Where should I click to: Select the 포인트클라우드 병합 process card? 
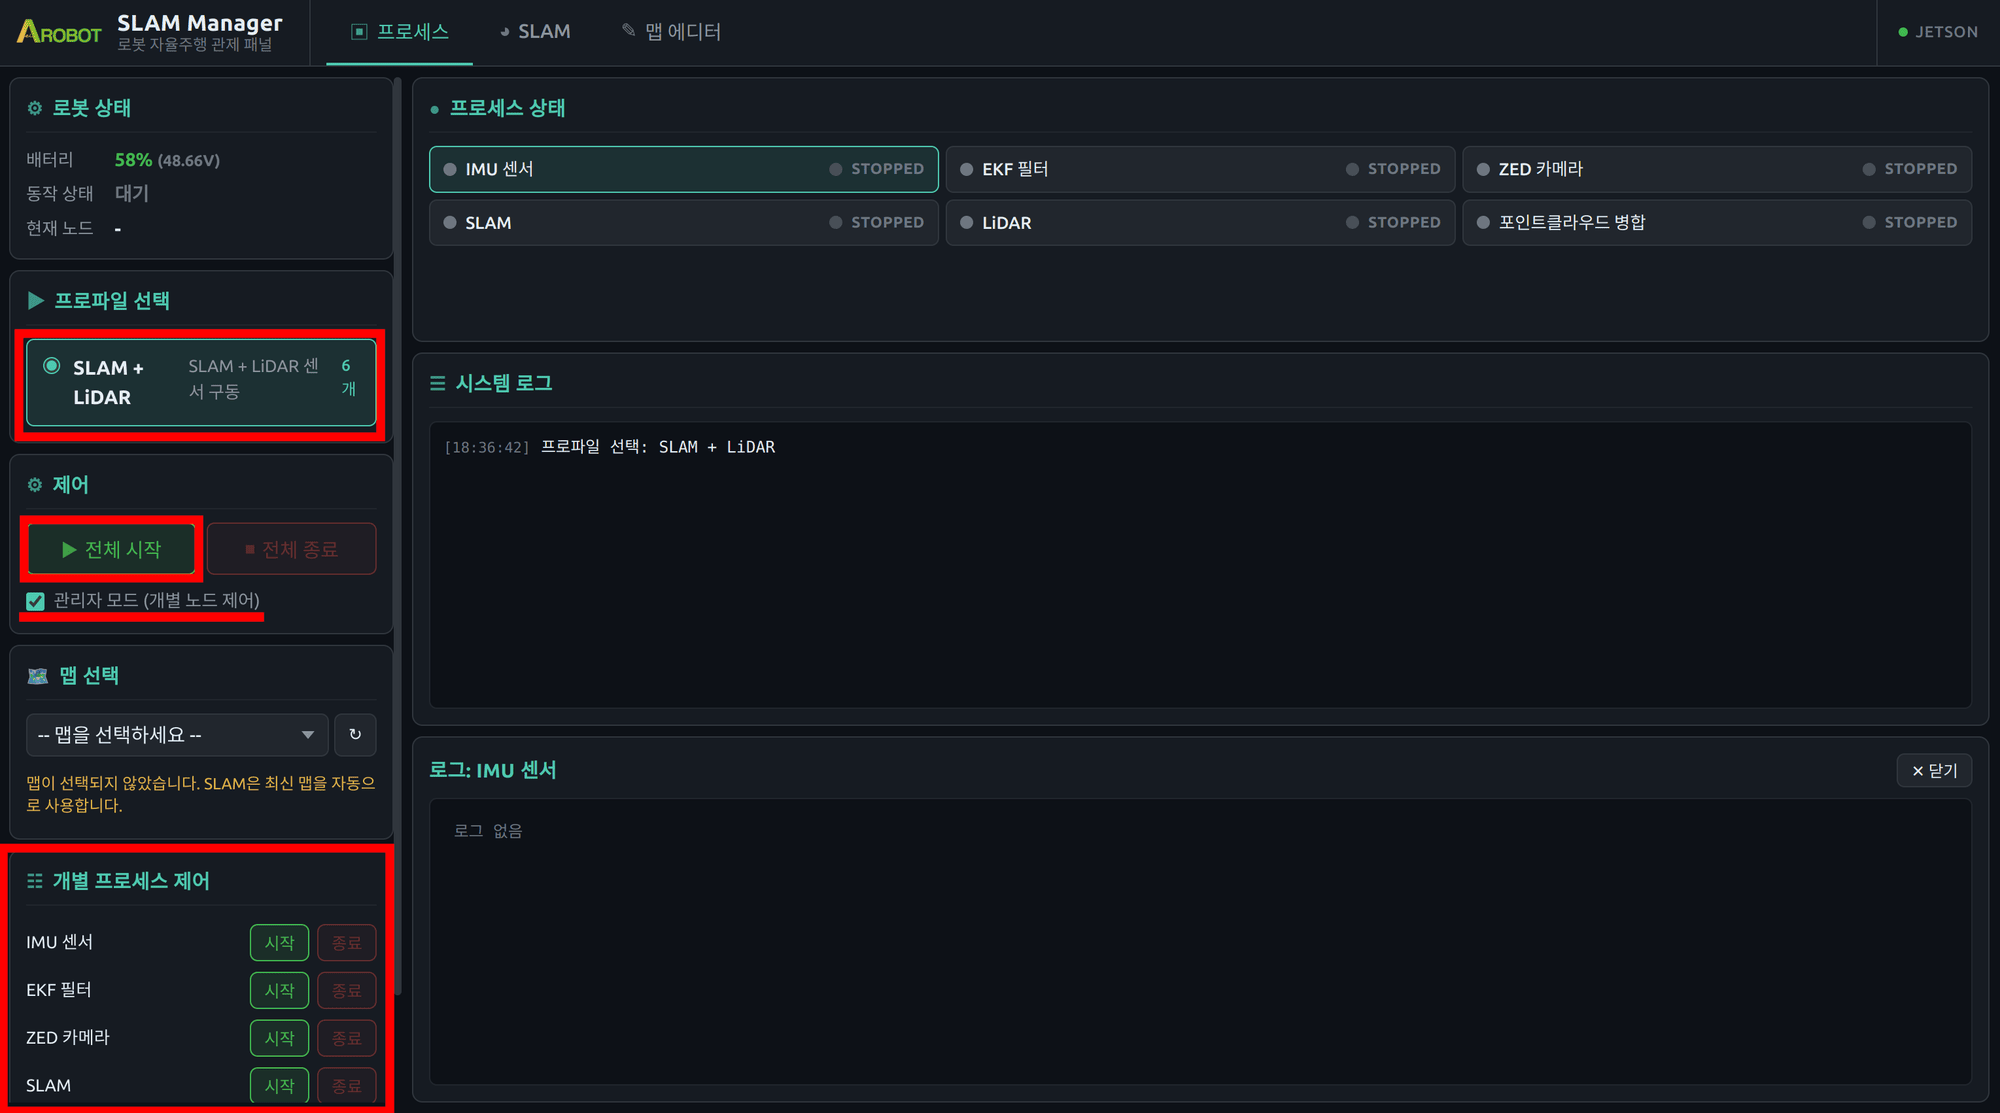[1717, 222]
